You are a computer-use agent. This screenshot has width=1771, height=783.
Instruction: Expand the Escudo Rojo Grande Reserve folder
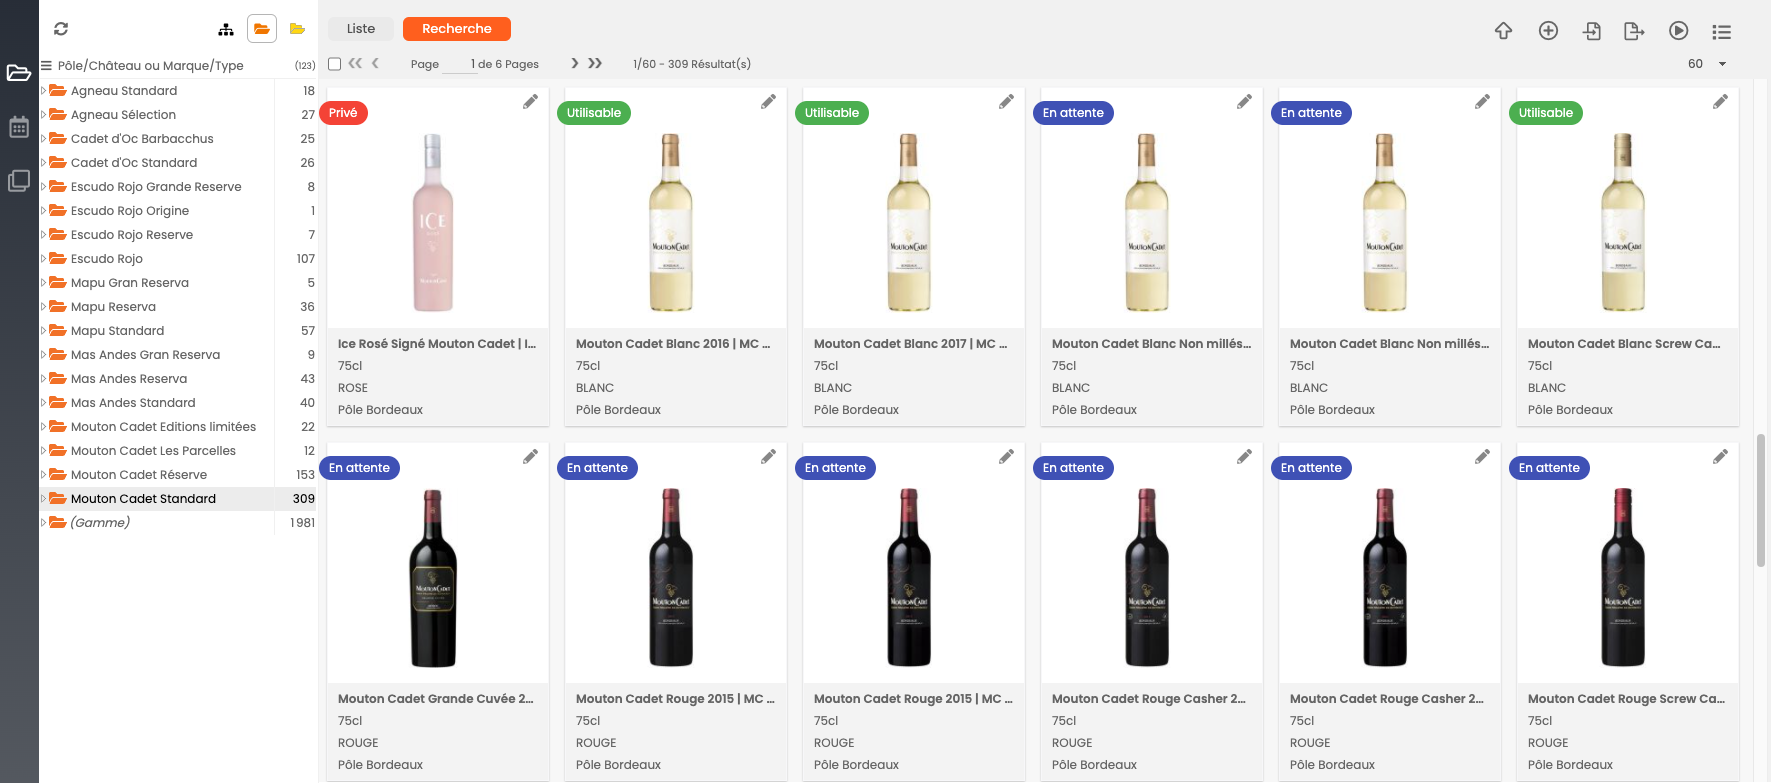point(43,187)
